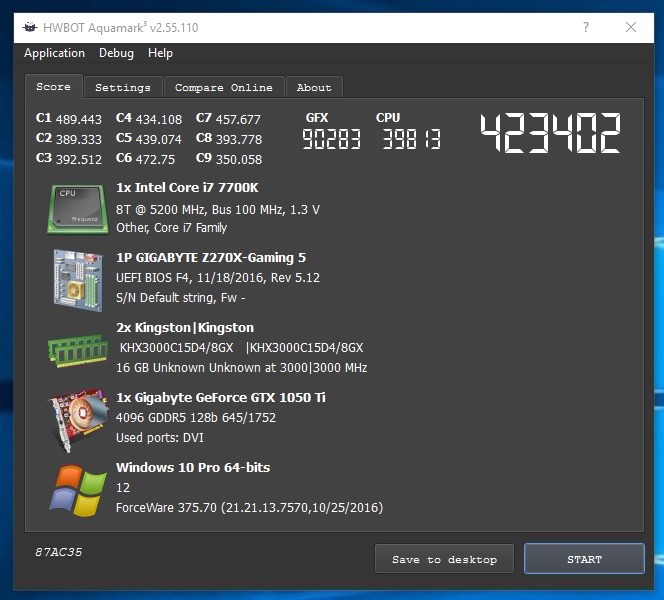Click the C1 value 489.443
The image size is (664, 600).
tap(79, 119)
